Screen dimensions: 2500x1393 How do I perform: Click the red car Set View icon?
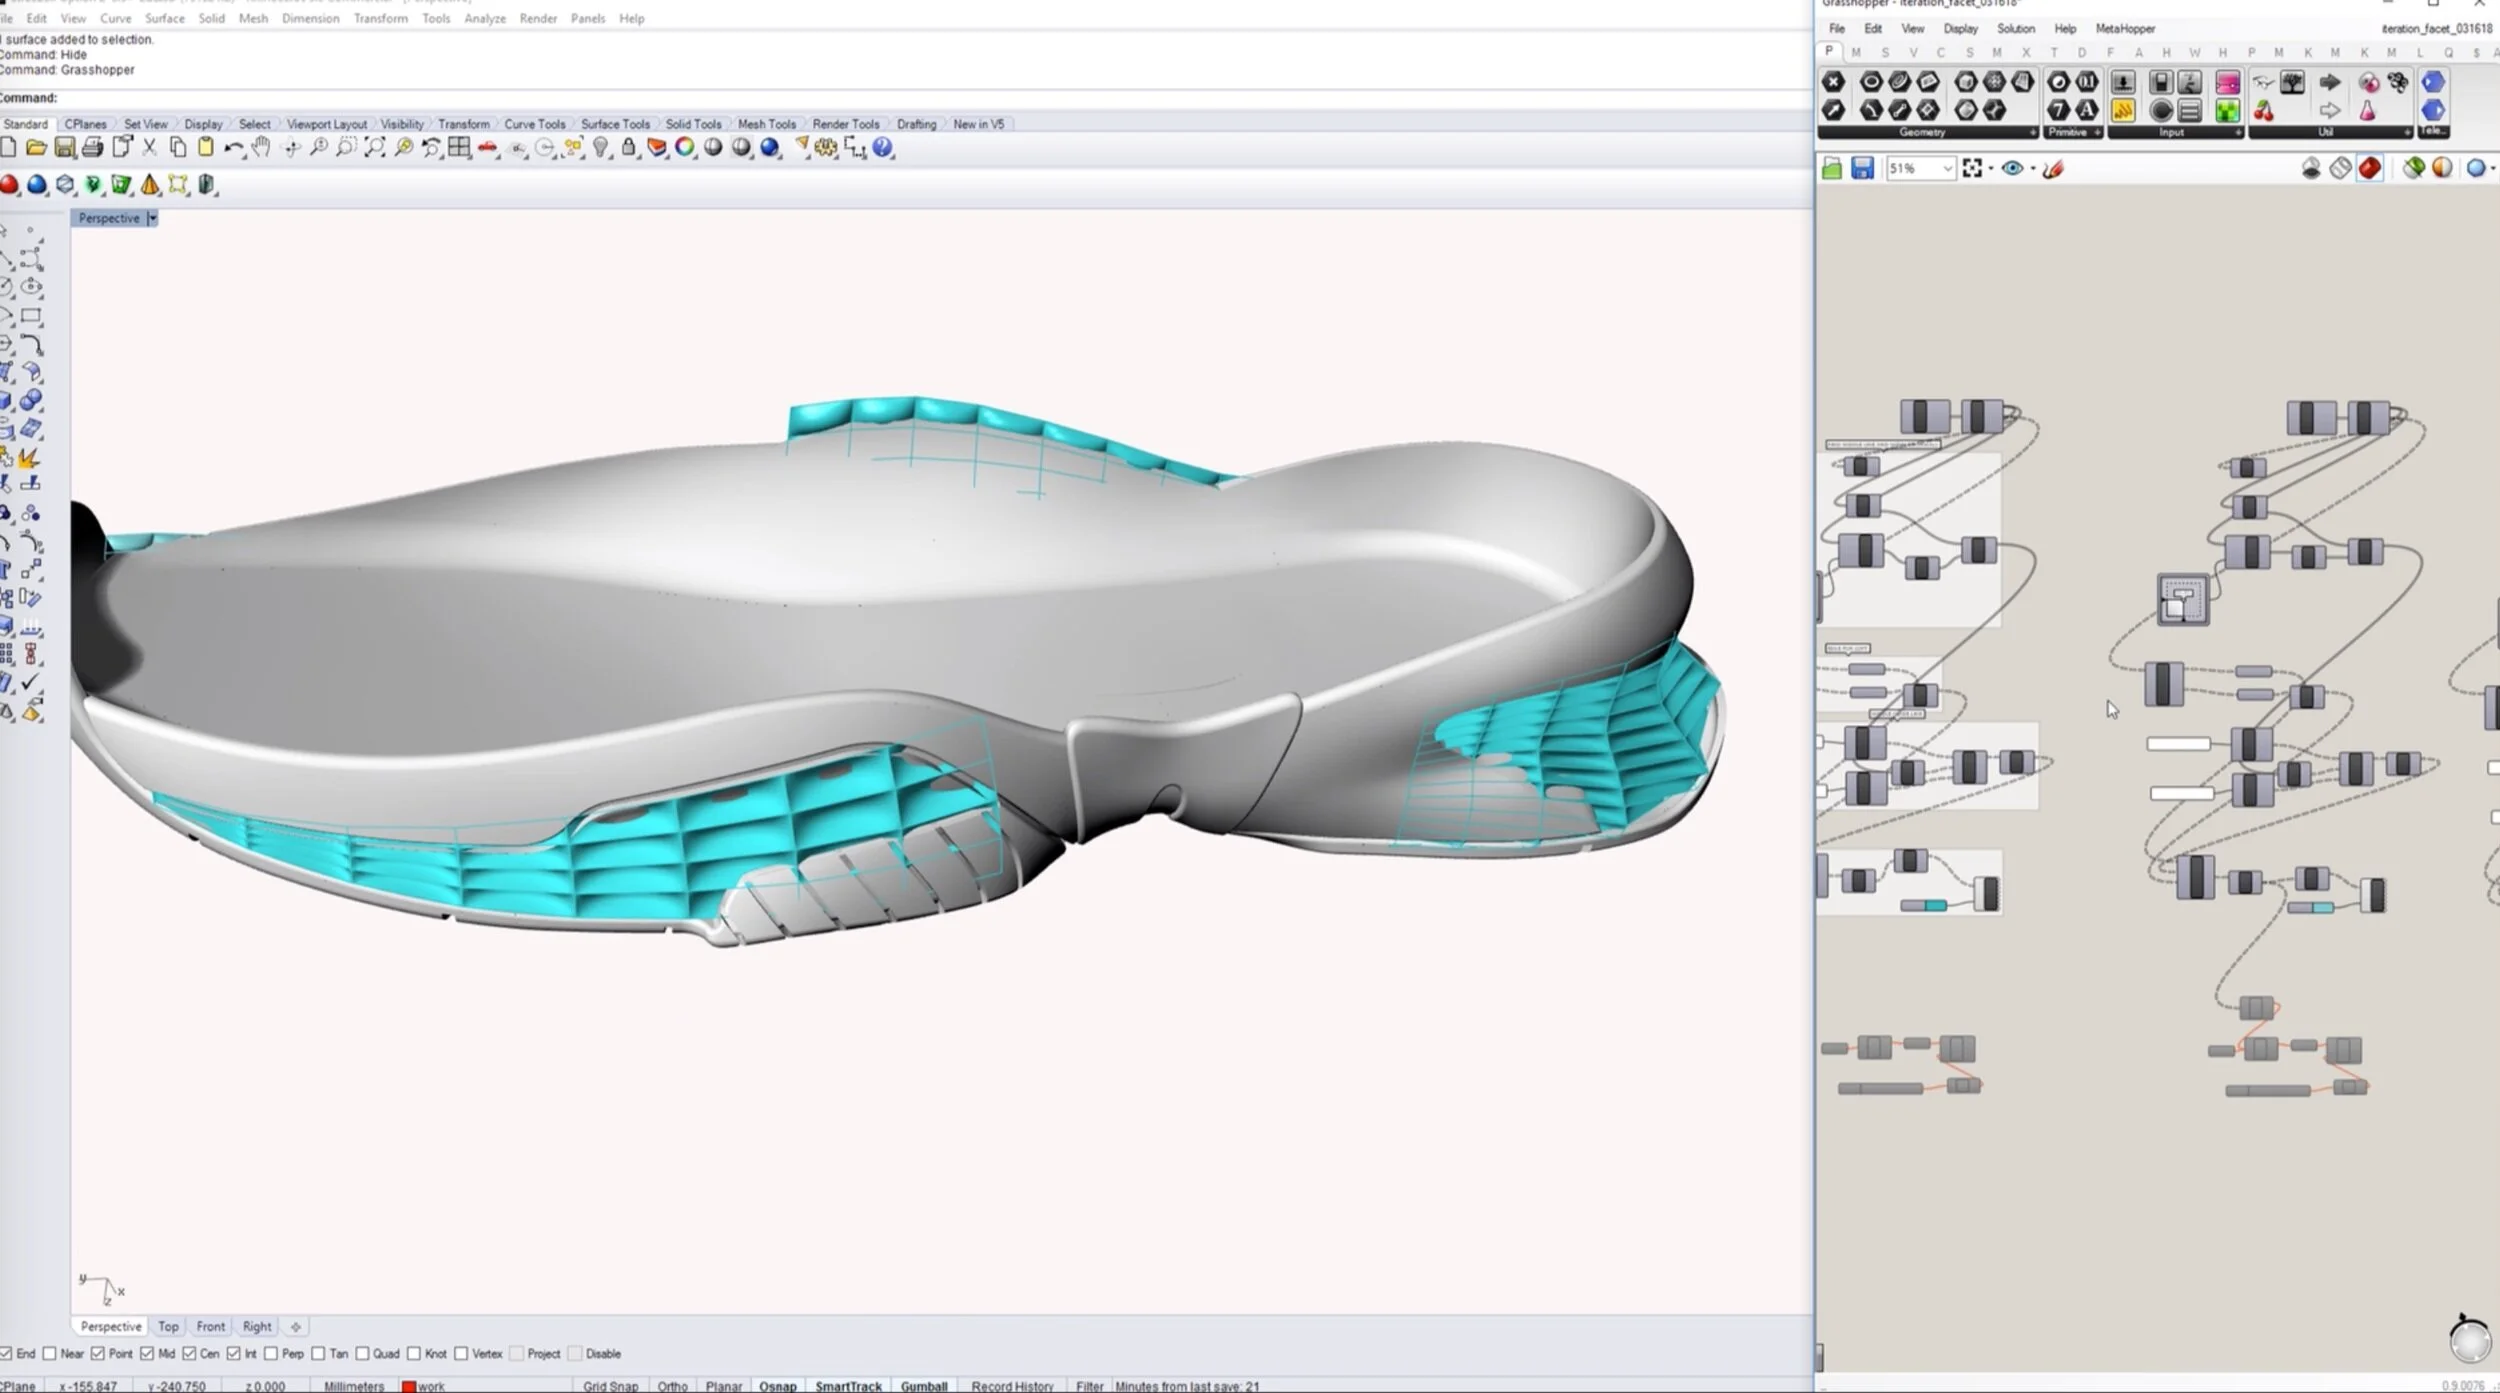tap(488, 148)
